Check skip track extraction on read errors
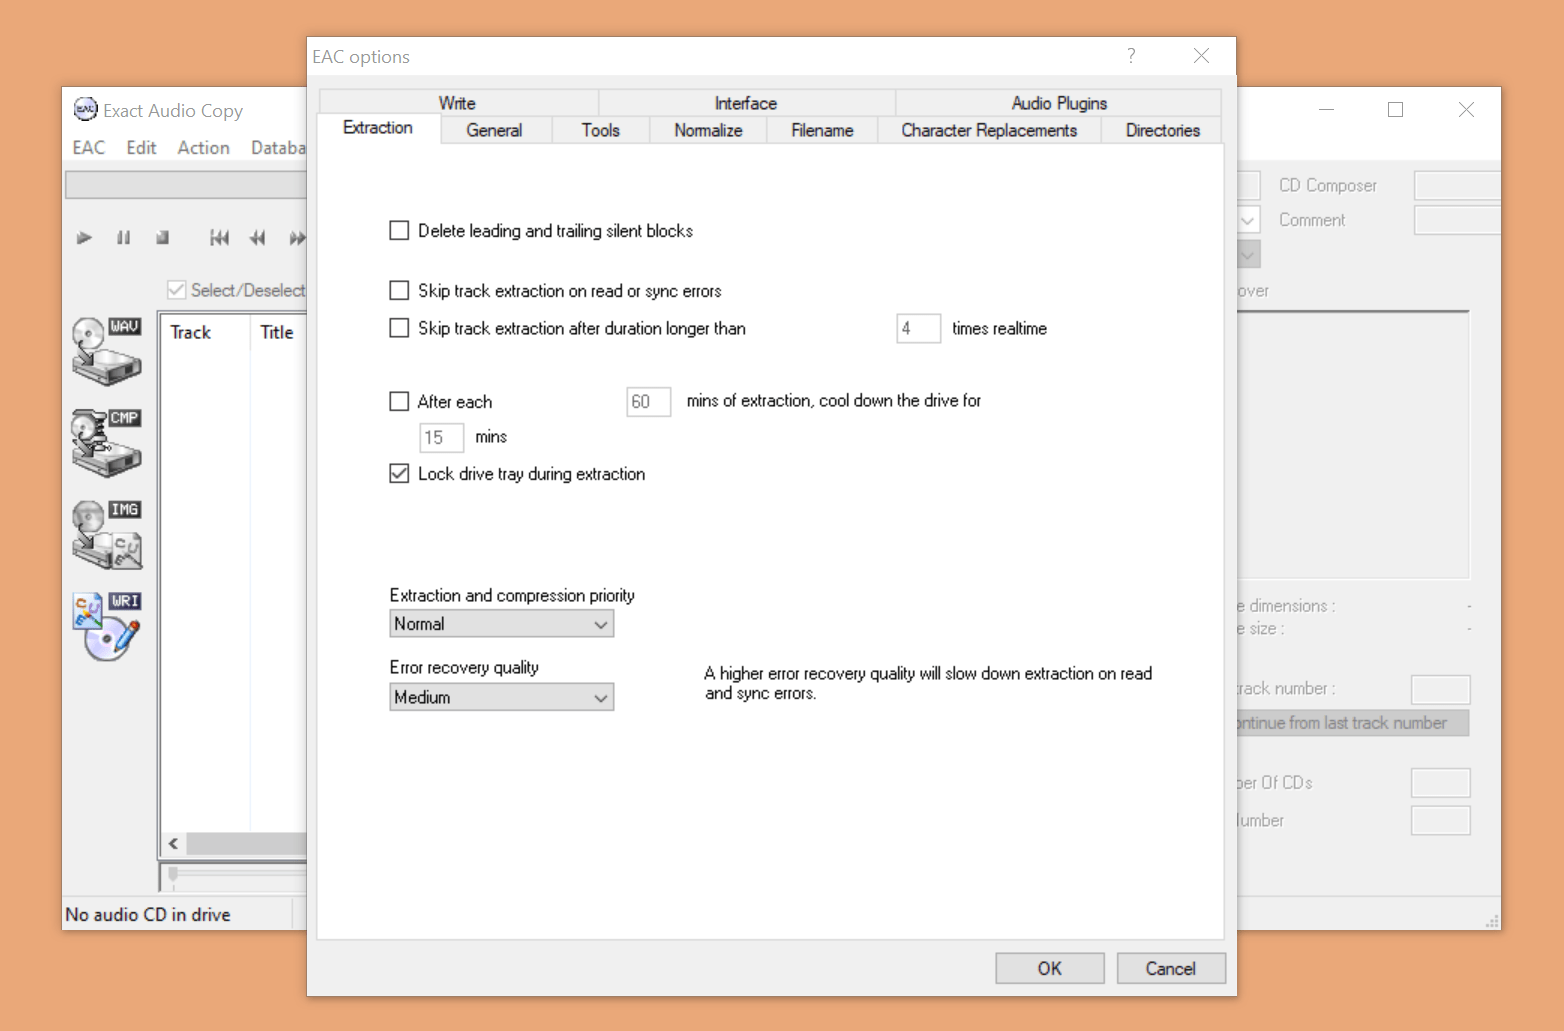This screenshot has height=1031, width=1564. pyautogui.click(x=399, y=290)
